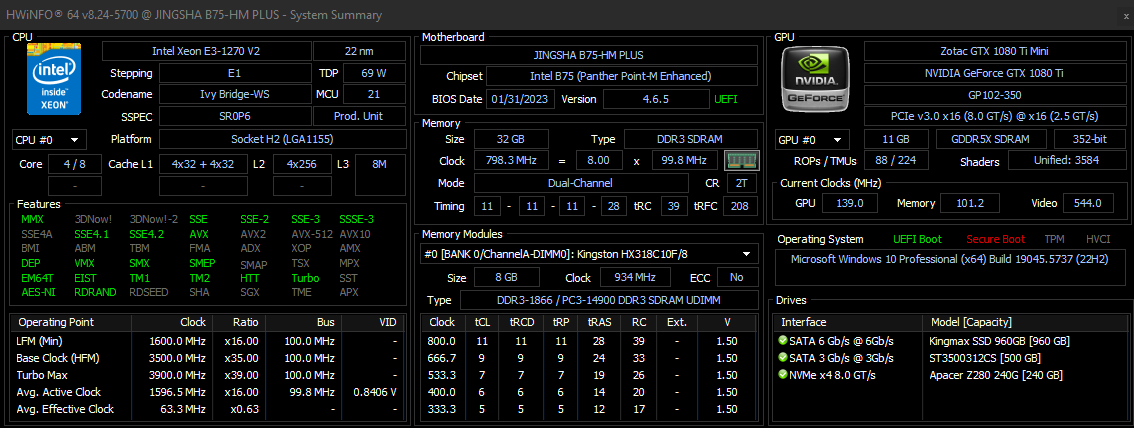Click the Intel B75 chipset field
Viewport: 1134px width, 428px height.
pos(622,76)
